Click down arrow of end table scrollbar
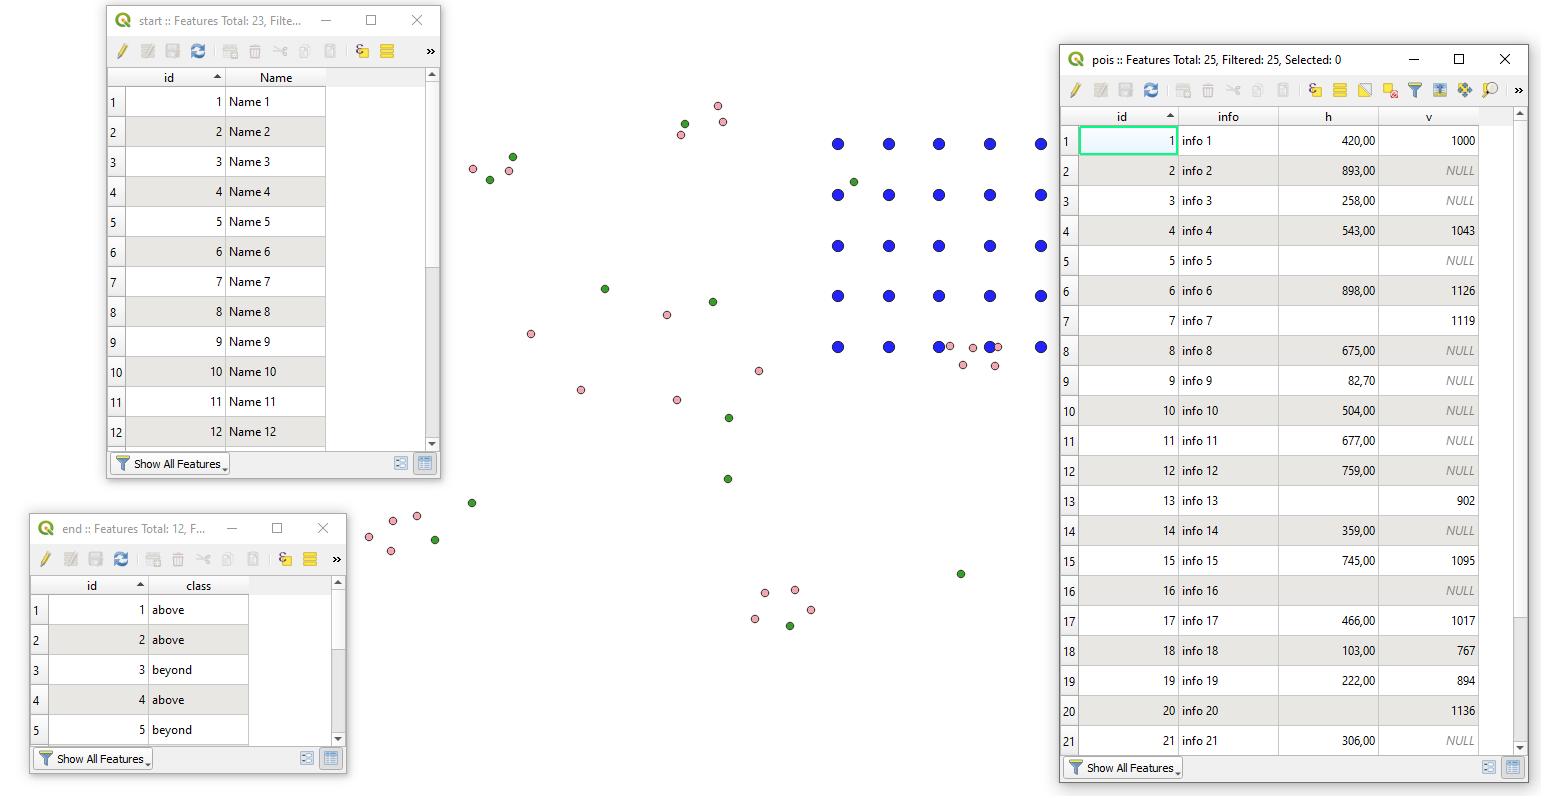The width and height of the screenshot is (1541, 796). coord(338,739)
